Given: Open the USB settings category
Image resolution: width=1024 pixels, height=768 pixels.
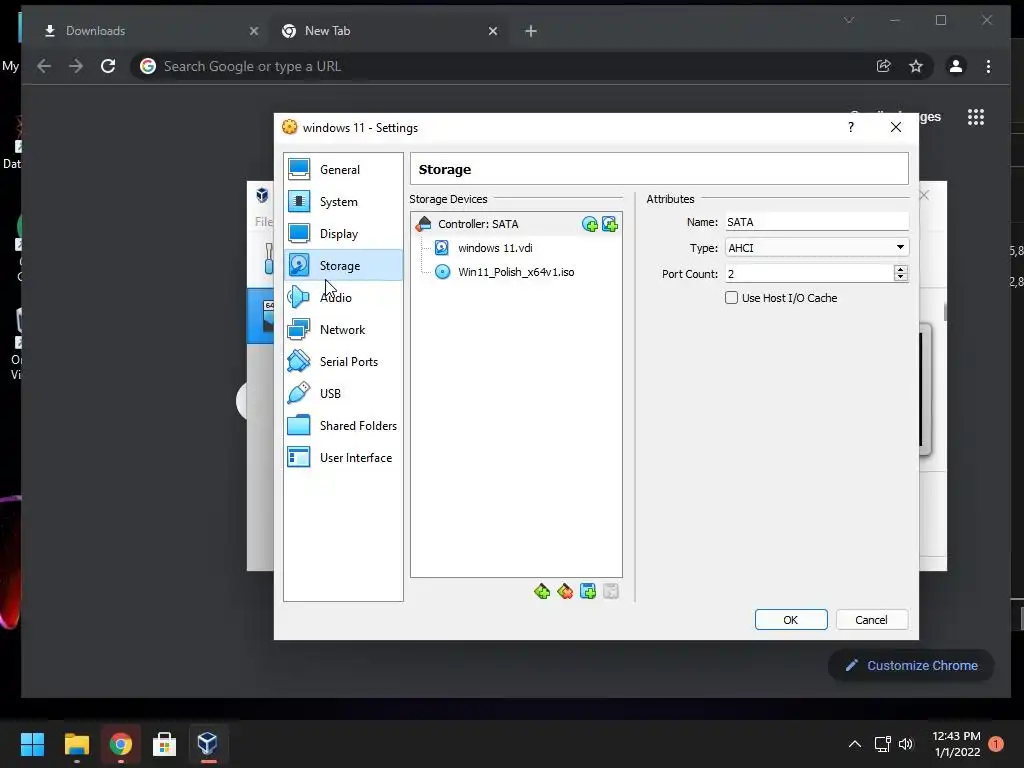Looking at the screenshot, I should (x=343, y=394).
